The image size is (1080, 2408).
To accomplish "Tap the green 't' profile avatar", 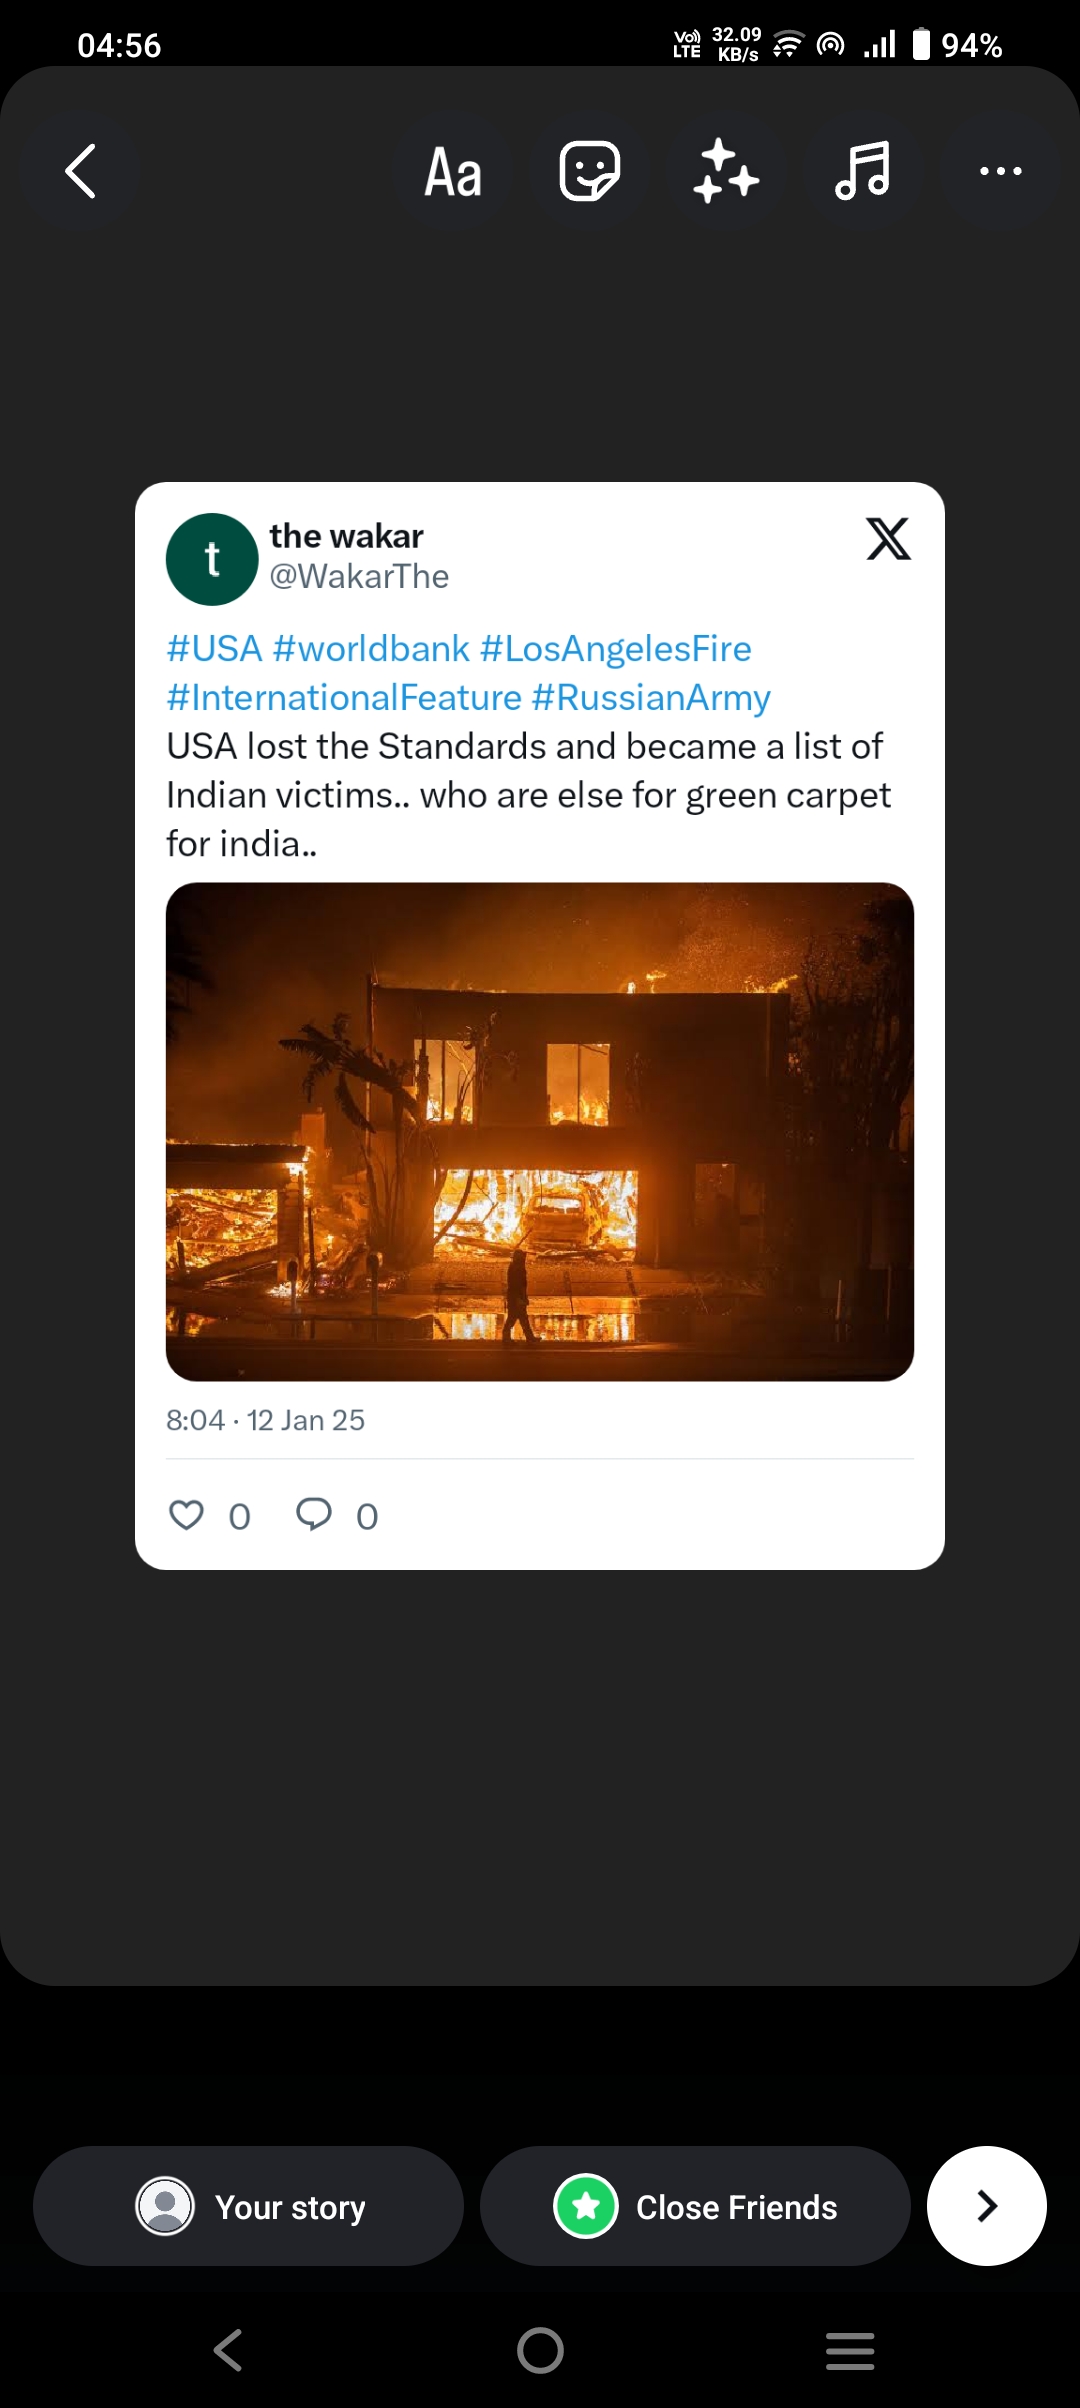I will tap(212, 559).
